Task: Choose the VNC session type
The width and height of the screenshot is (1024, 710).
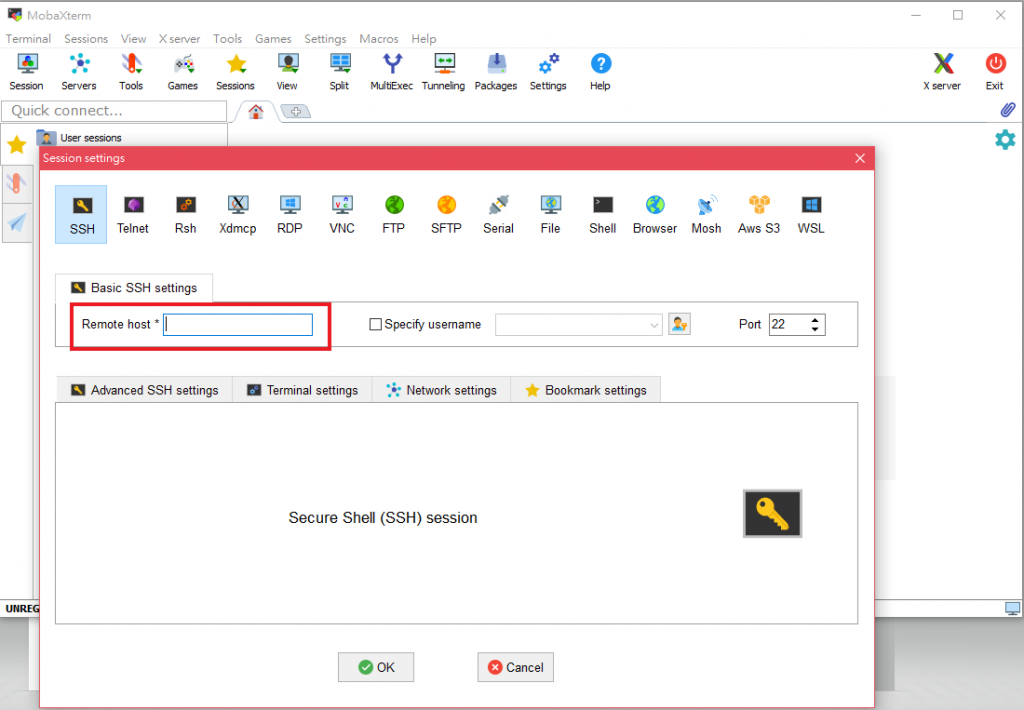Action: (x=342, y=214)
